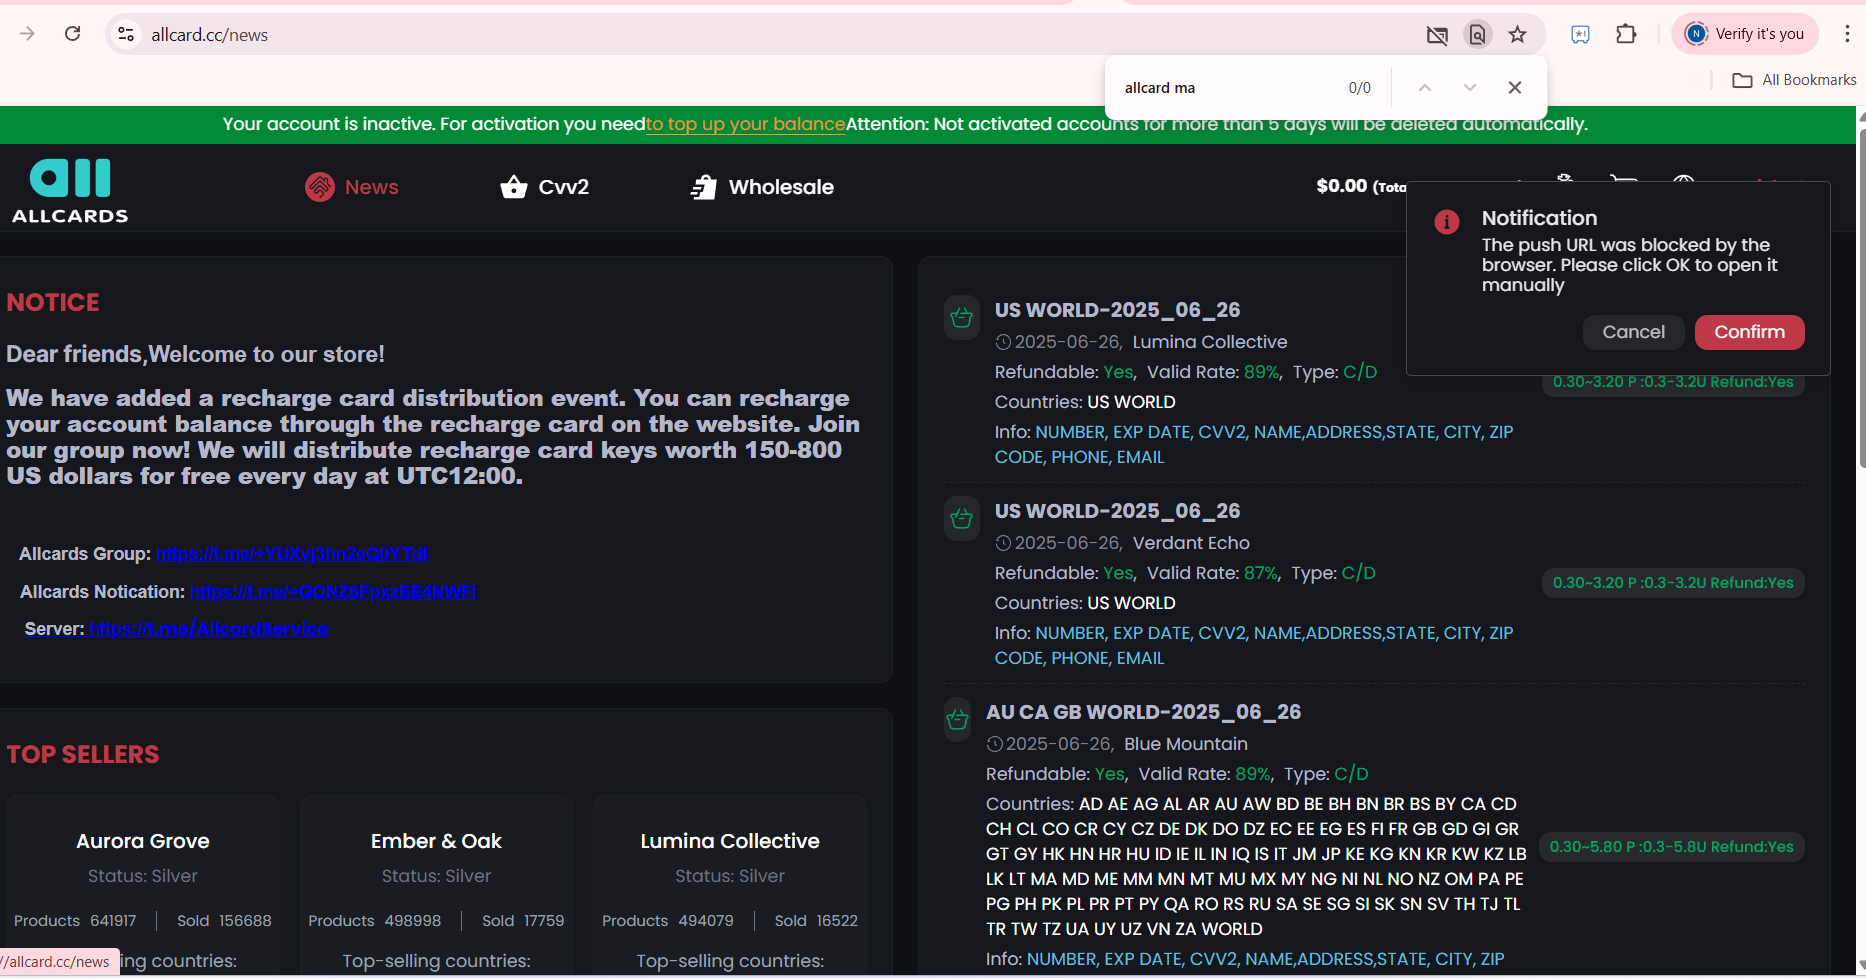Open the page search lens icon
This screenshot has width=1866, height=978.
pyautogui.click(x=1477, y=35)
